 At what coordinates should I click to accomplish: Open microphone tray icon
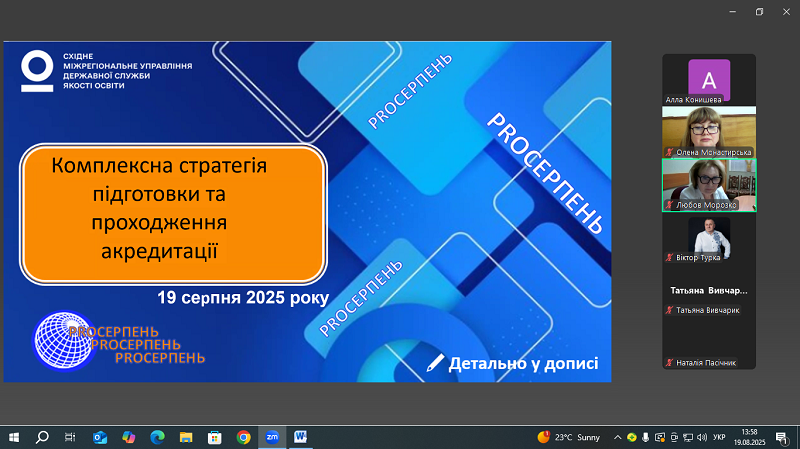[645, 437]
